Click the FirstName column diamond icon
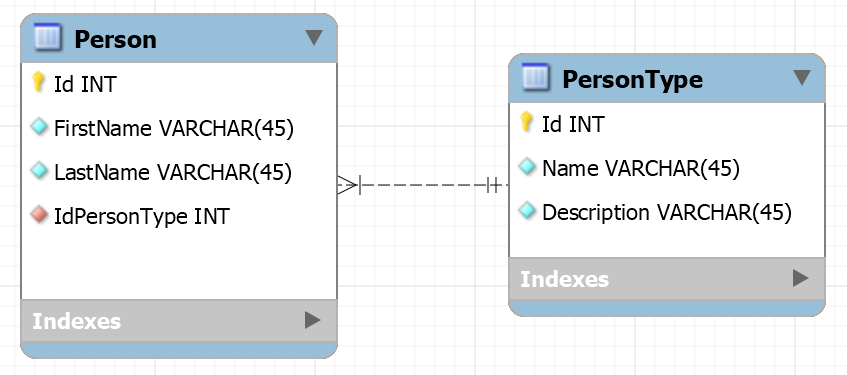The image size is (847, 375). click(x=39, y=127)
